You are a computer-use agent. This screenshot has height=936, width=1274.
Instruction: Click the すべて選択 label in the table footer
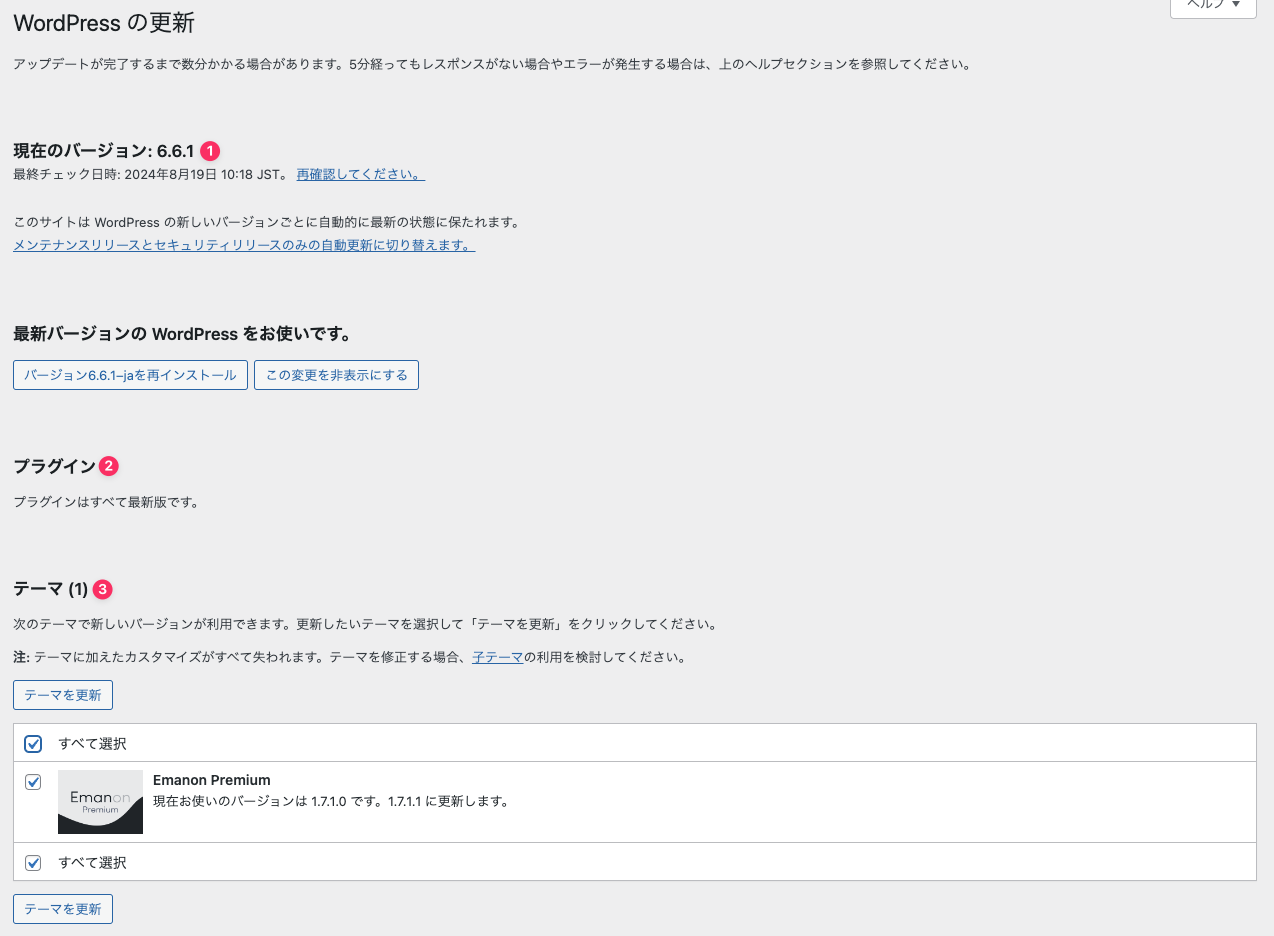[x=92, y=863]
